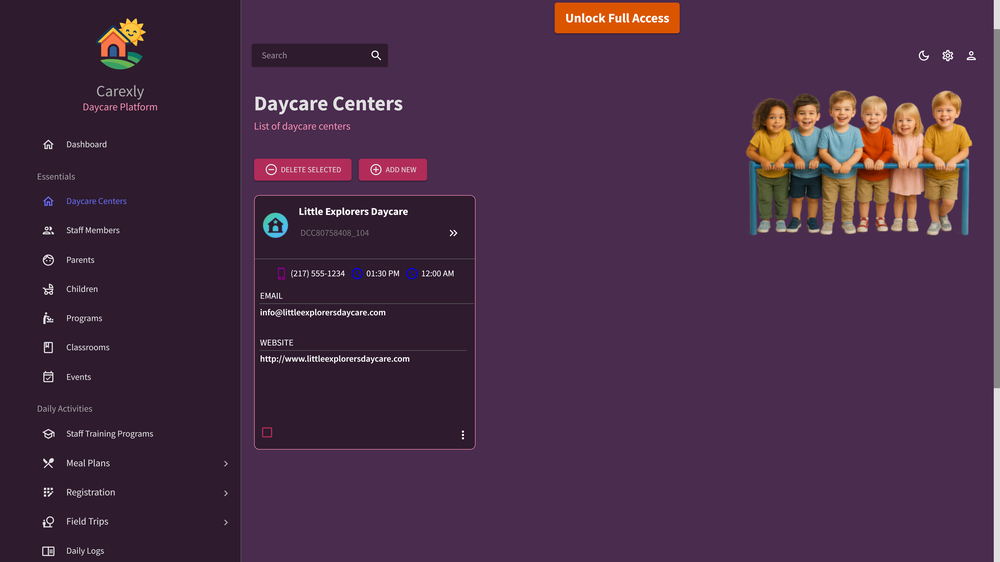Click the Unlock Full Access button
This screenshot has width=1000, height=562.
(617, 18)
